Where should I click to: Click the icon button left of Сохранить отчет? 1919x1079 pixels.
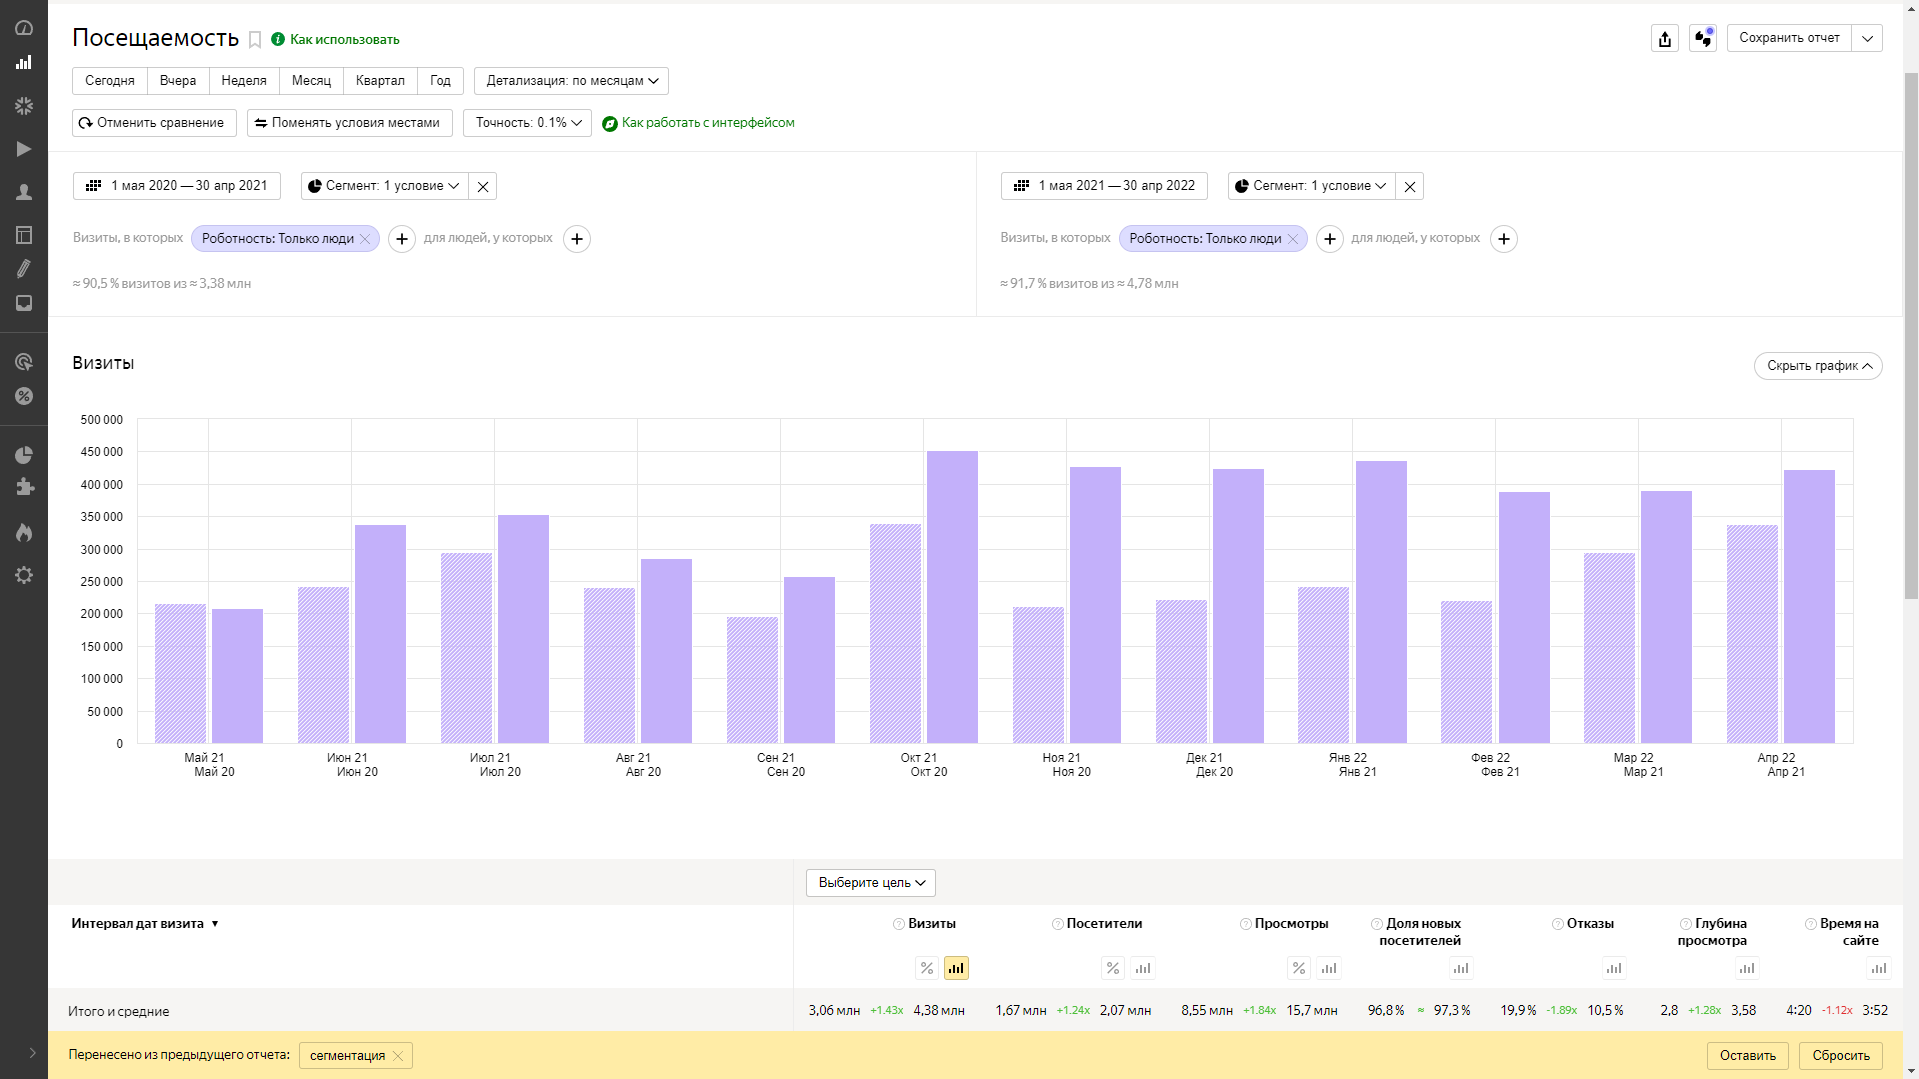click(1703, 38)
